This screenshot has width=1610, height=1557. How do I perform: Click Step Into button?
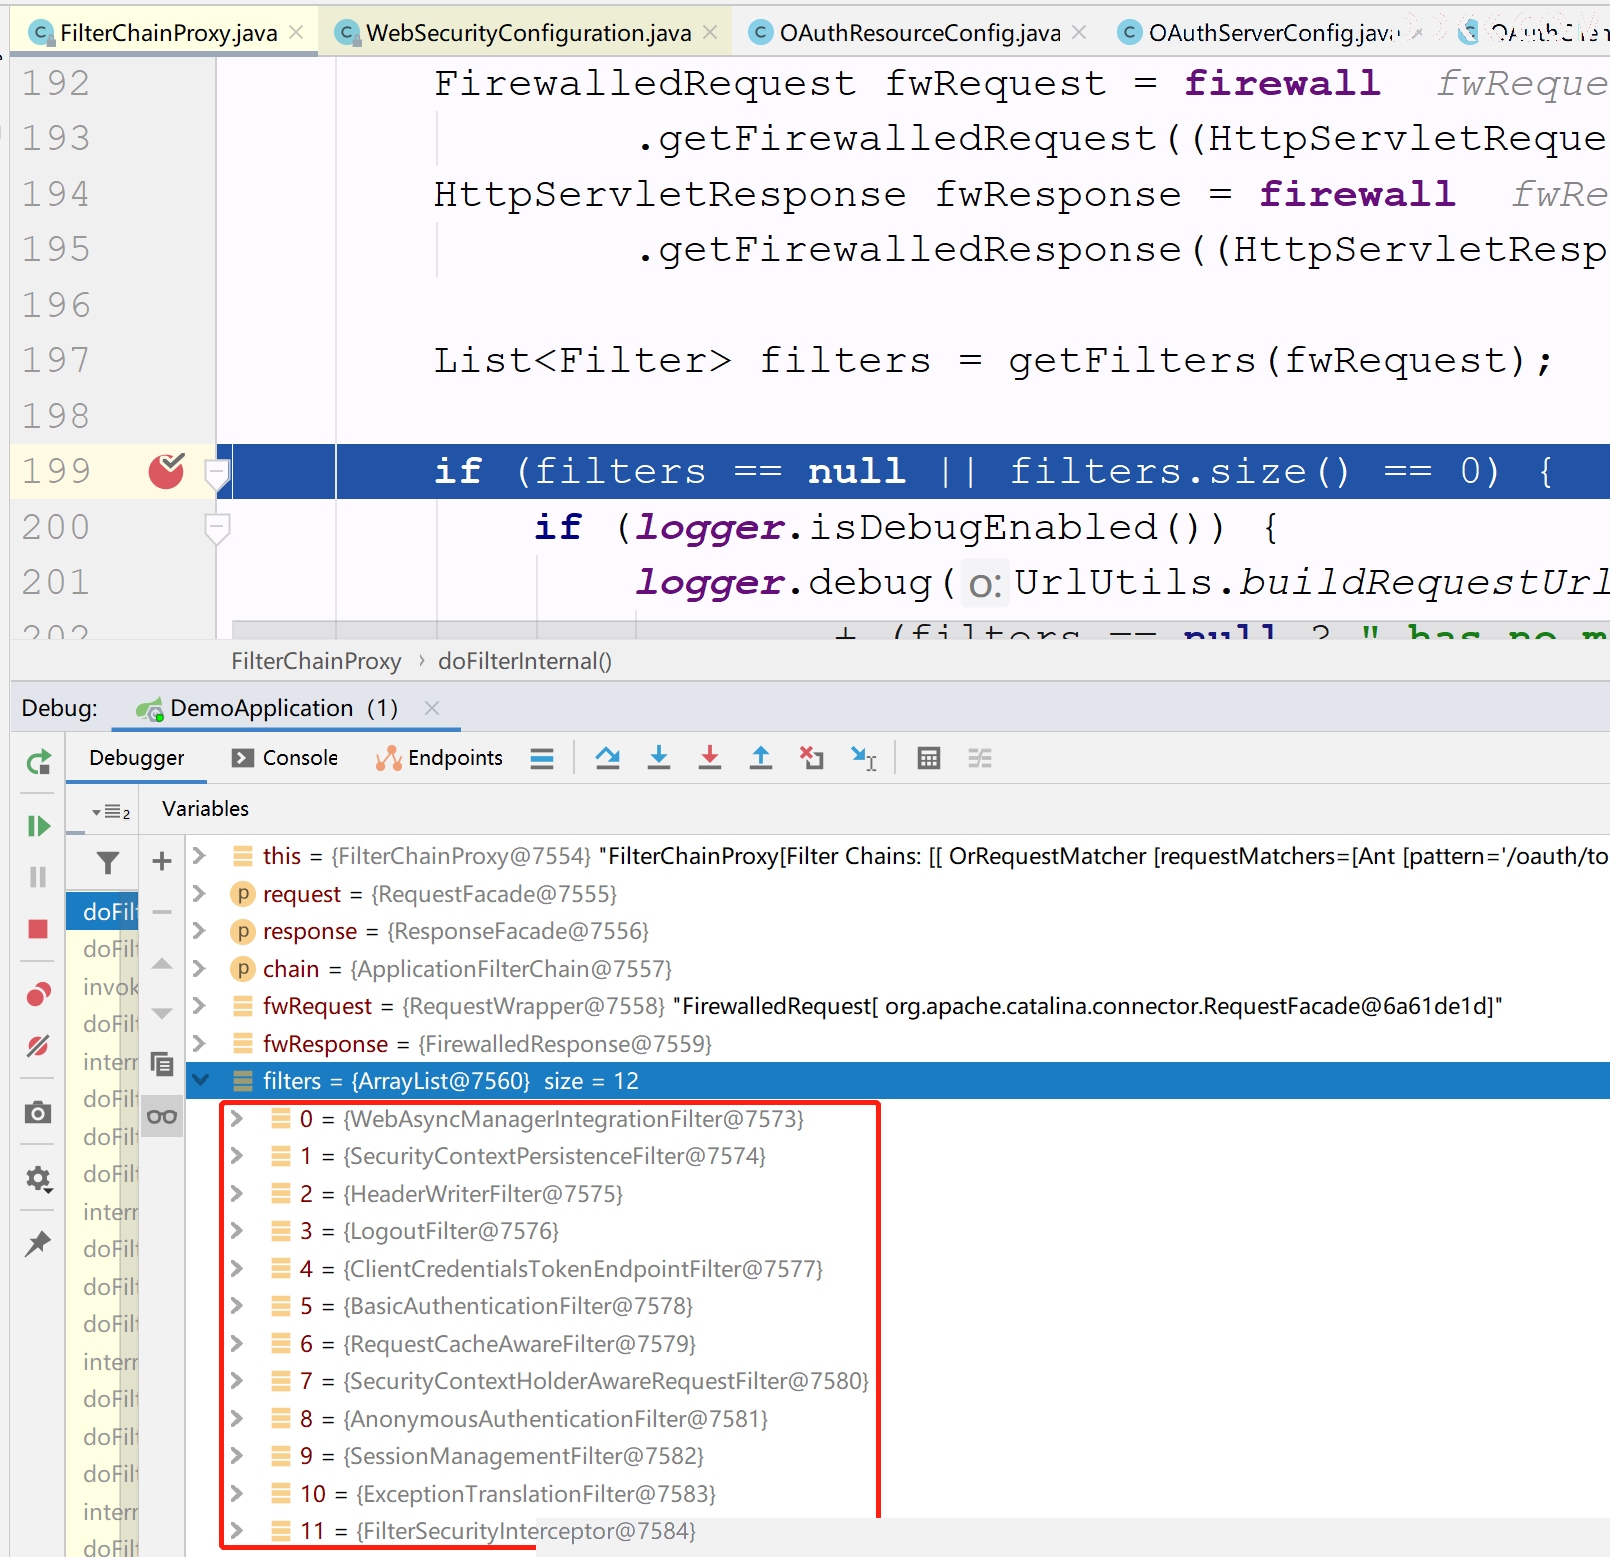click(x=659, y=758)
